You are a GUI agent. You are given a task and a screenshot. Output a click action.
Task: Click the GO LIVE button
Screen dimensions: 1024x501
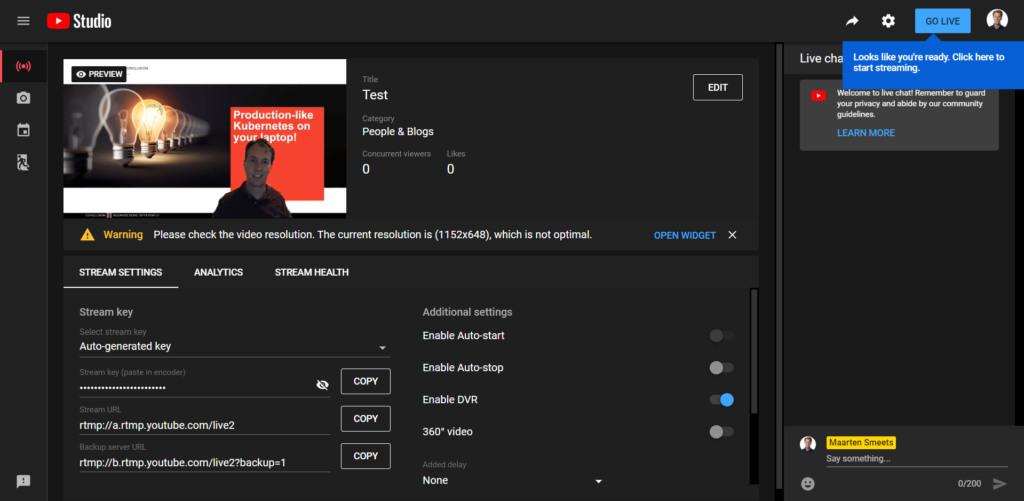[x=942, y=21]
